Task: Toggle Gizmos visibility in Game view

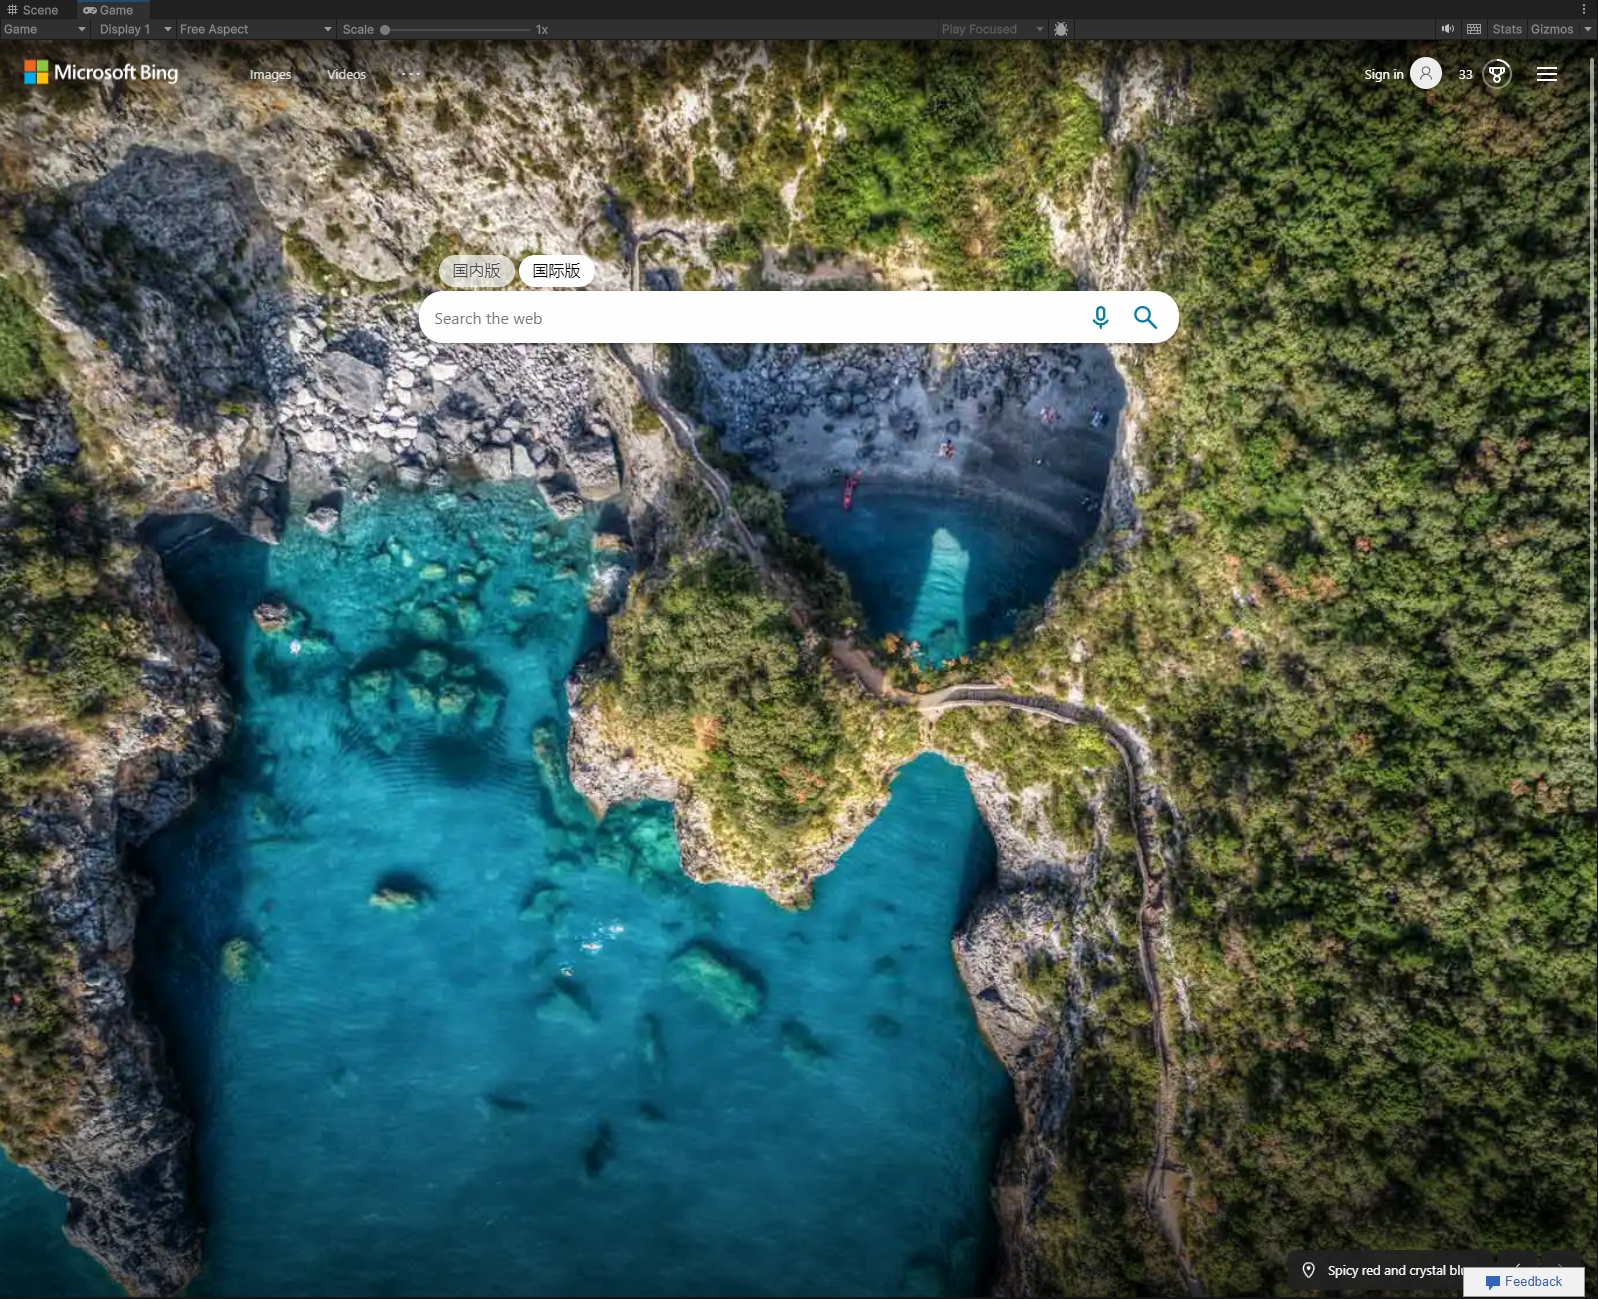Action: 1551,29
